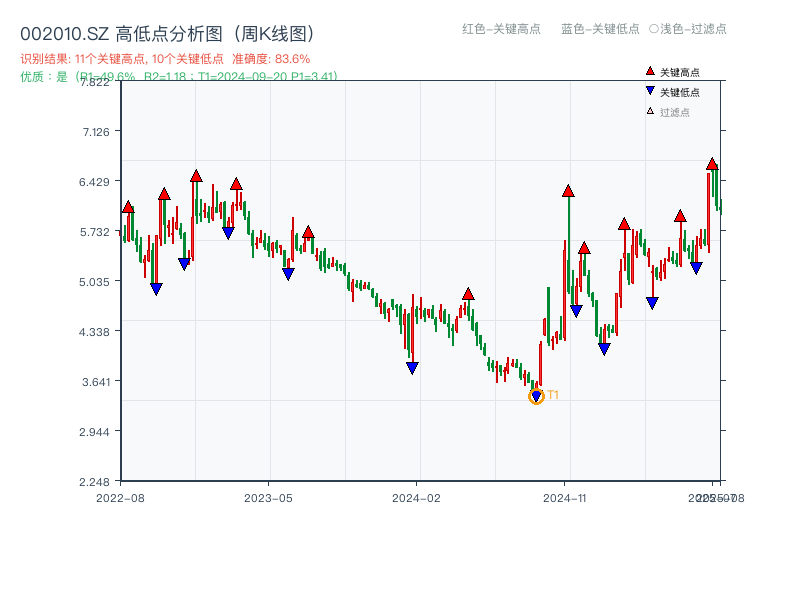Click the 2023-05 x-axis label
The width and height of the screenshot is (800, 600).
pos(268,498)
